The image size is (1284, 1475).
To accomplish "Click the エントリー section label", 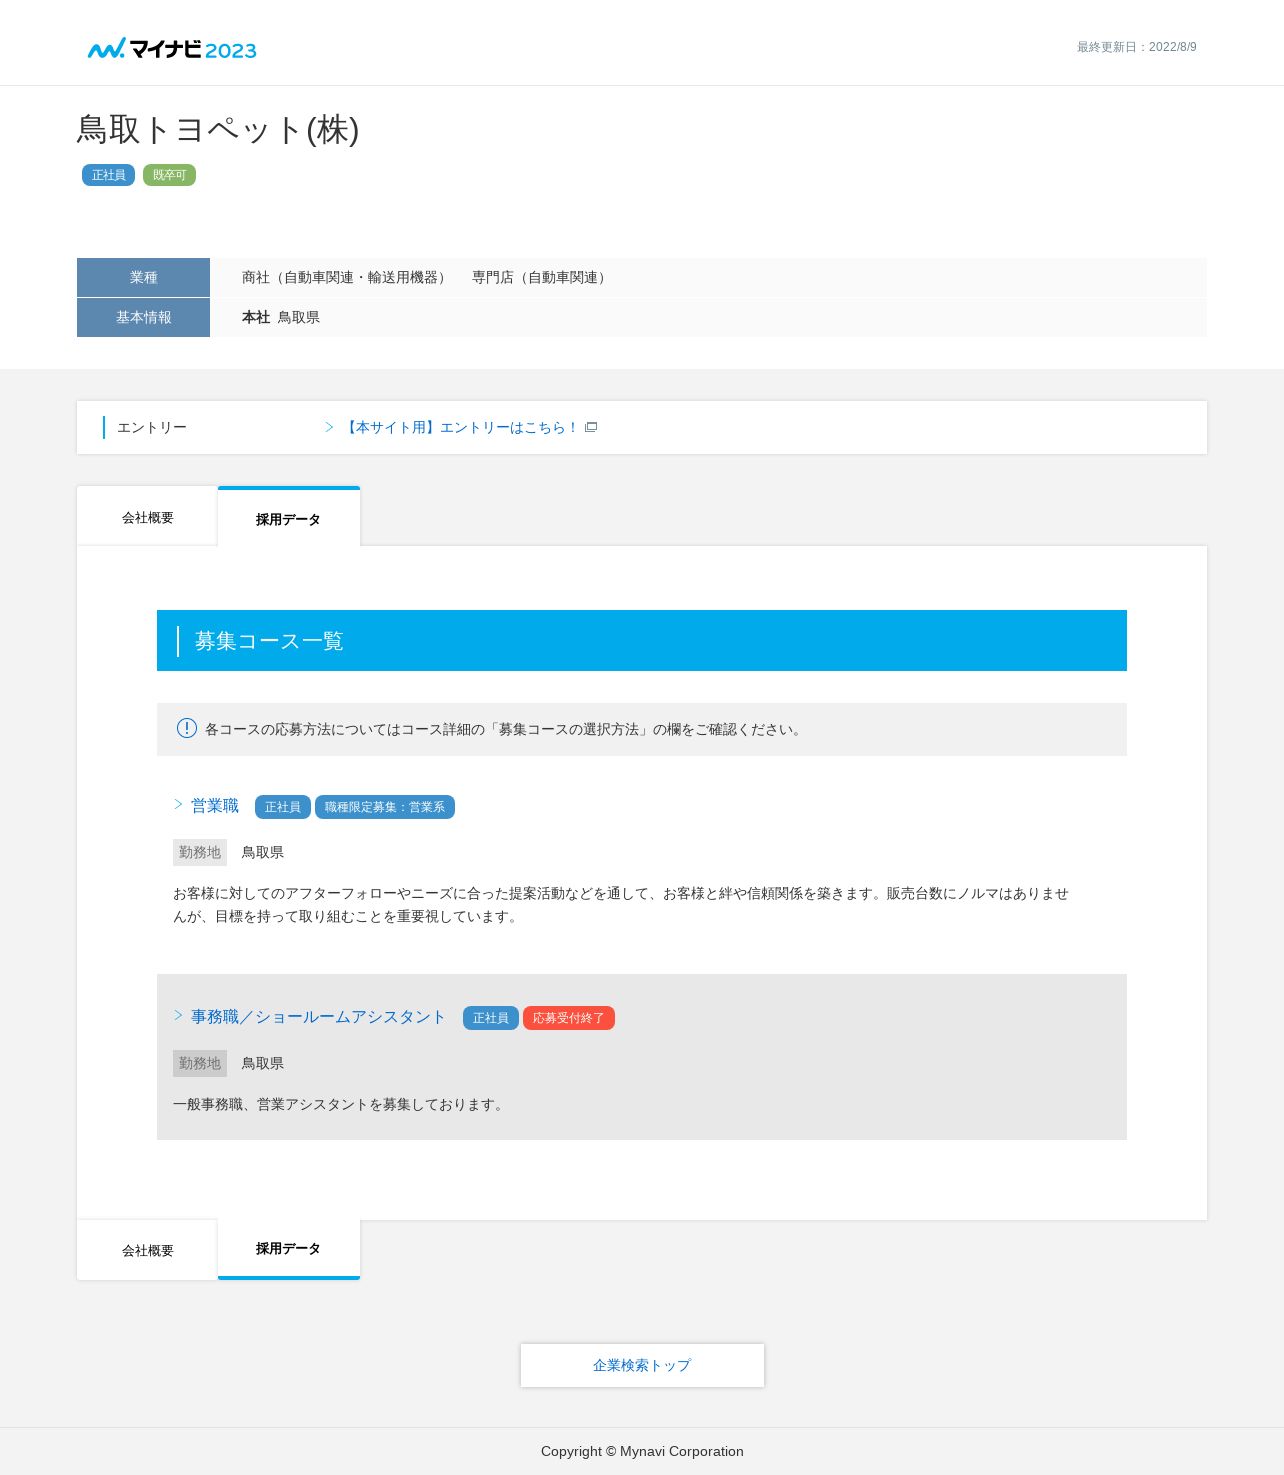I will point(152,427).
